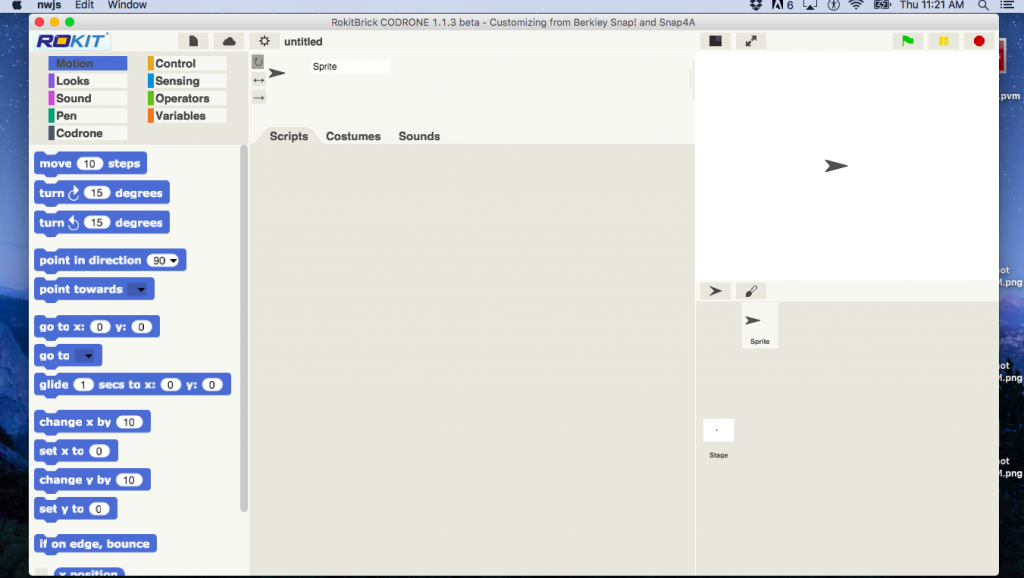The height and width of the screenshot is (578, 1024).
Task: Open the cloud menu icon
Action: tap(229, 41)
